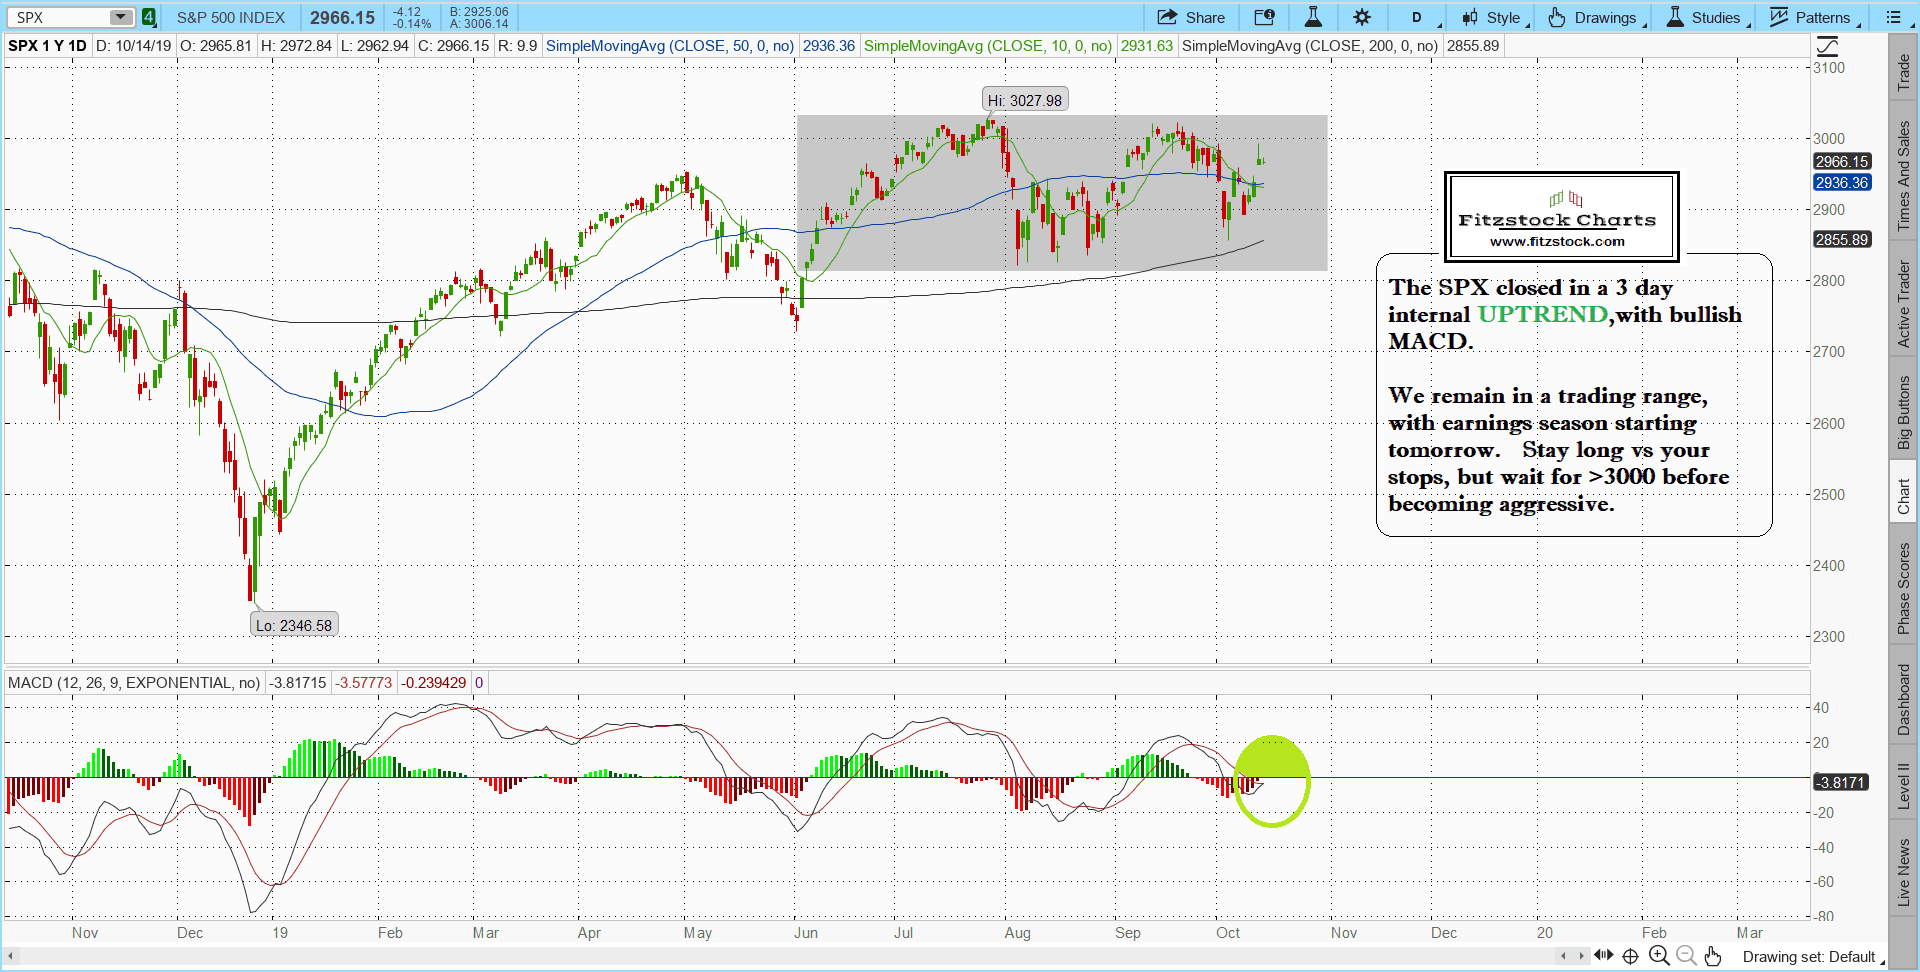Open the Times And Sales side tab
The image size is (1920, 972).
tap(1904, 176)
